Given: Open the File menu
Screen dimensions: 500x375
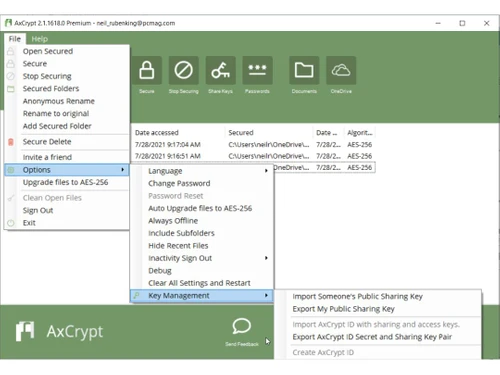Looking at the screenshot, I should pyautogui.click(x=15, y=39).
